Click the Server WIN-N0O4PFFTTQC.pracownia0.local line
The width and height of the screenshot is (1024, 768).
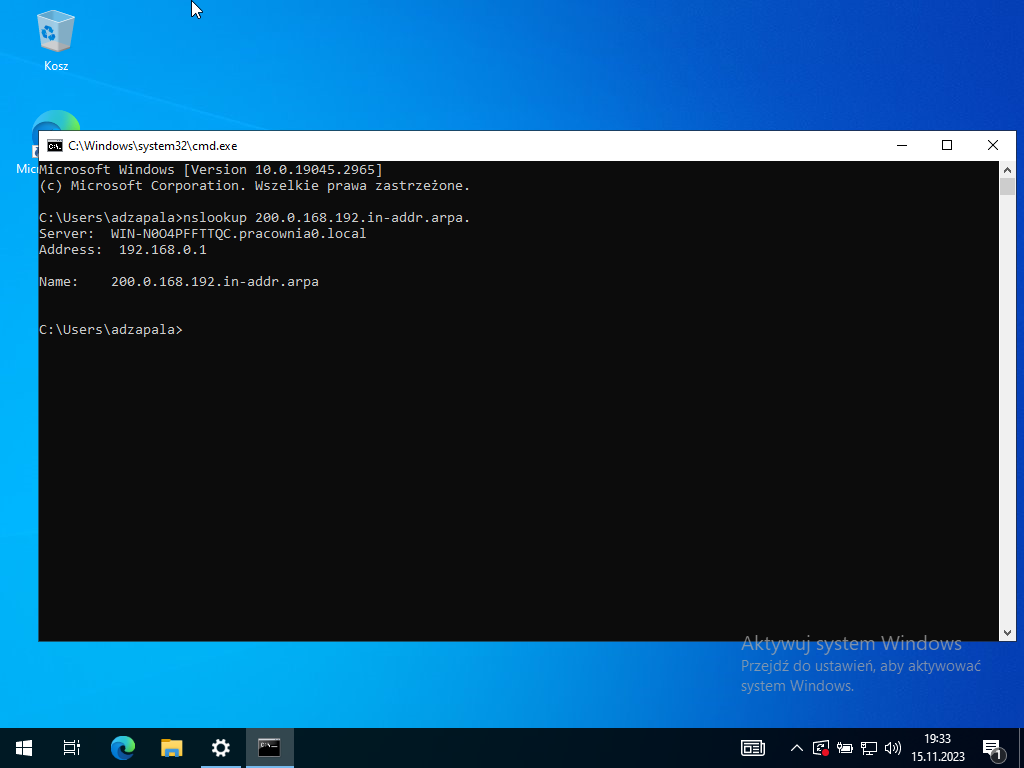click(x=202, y=233)
